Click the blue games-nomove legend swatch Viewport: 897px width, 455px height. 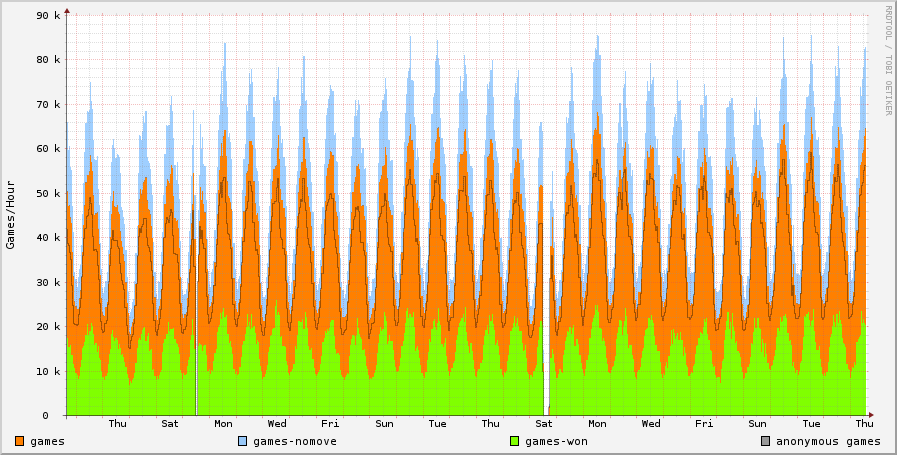click(x=243, y=441)
